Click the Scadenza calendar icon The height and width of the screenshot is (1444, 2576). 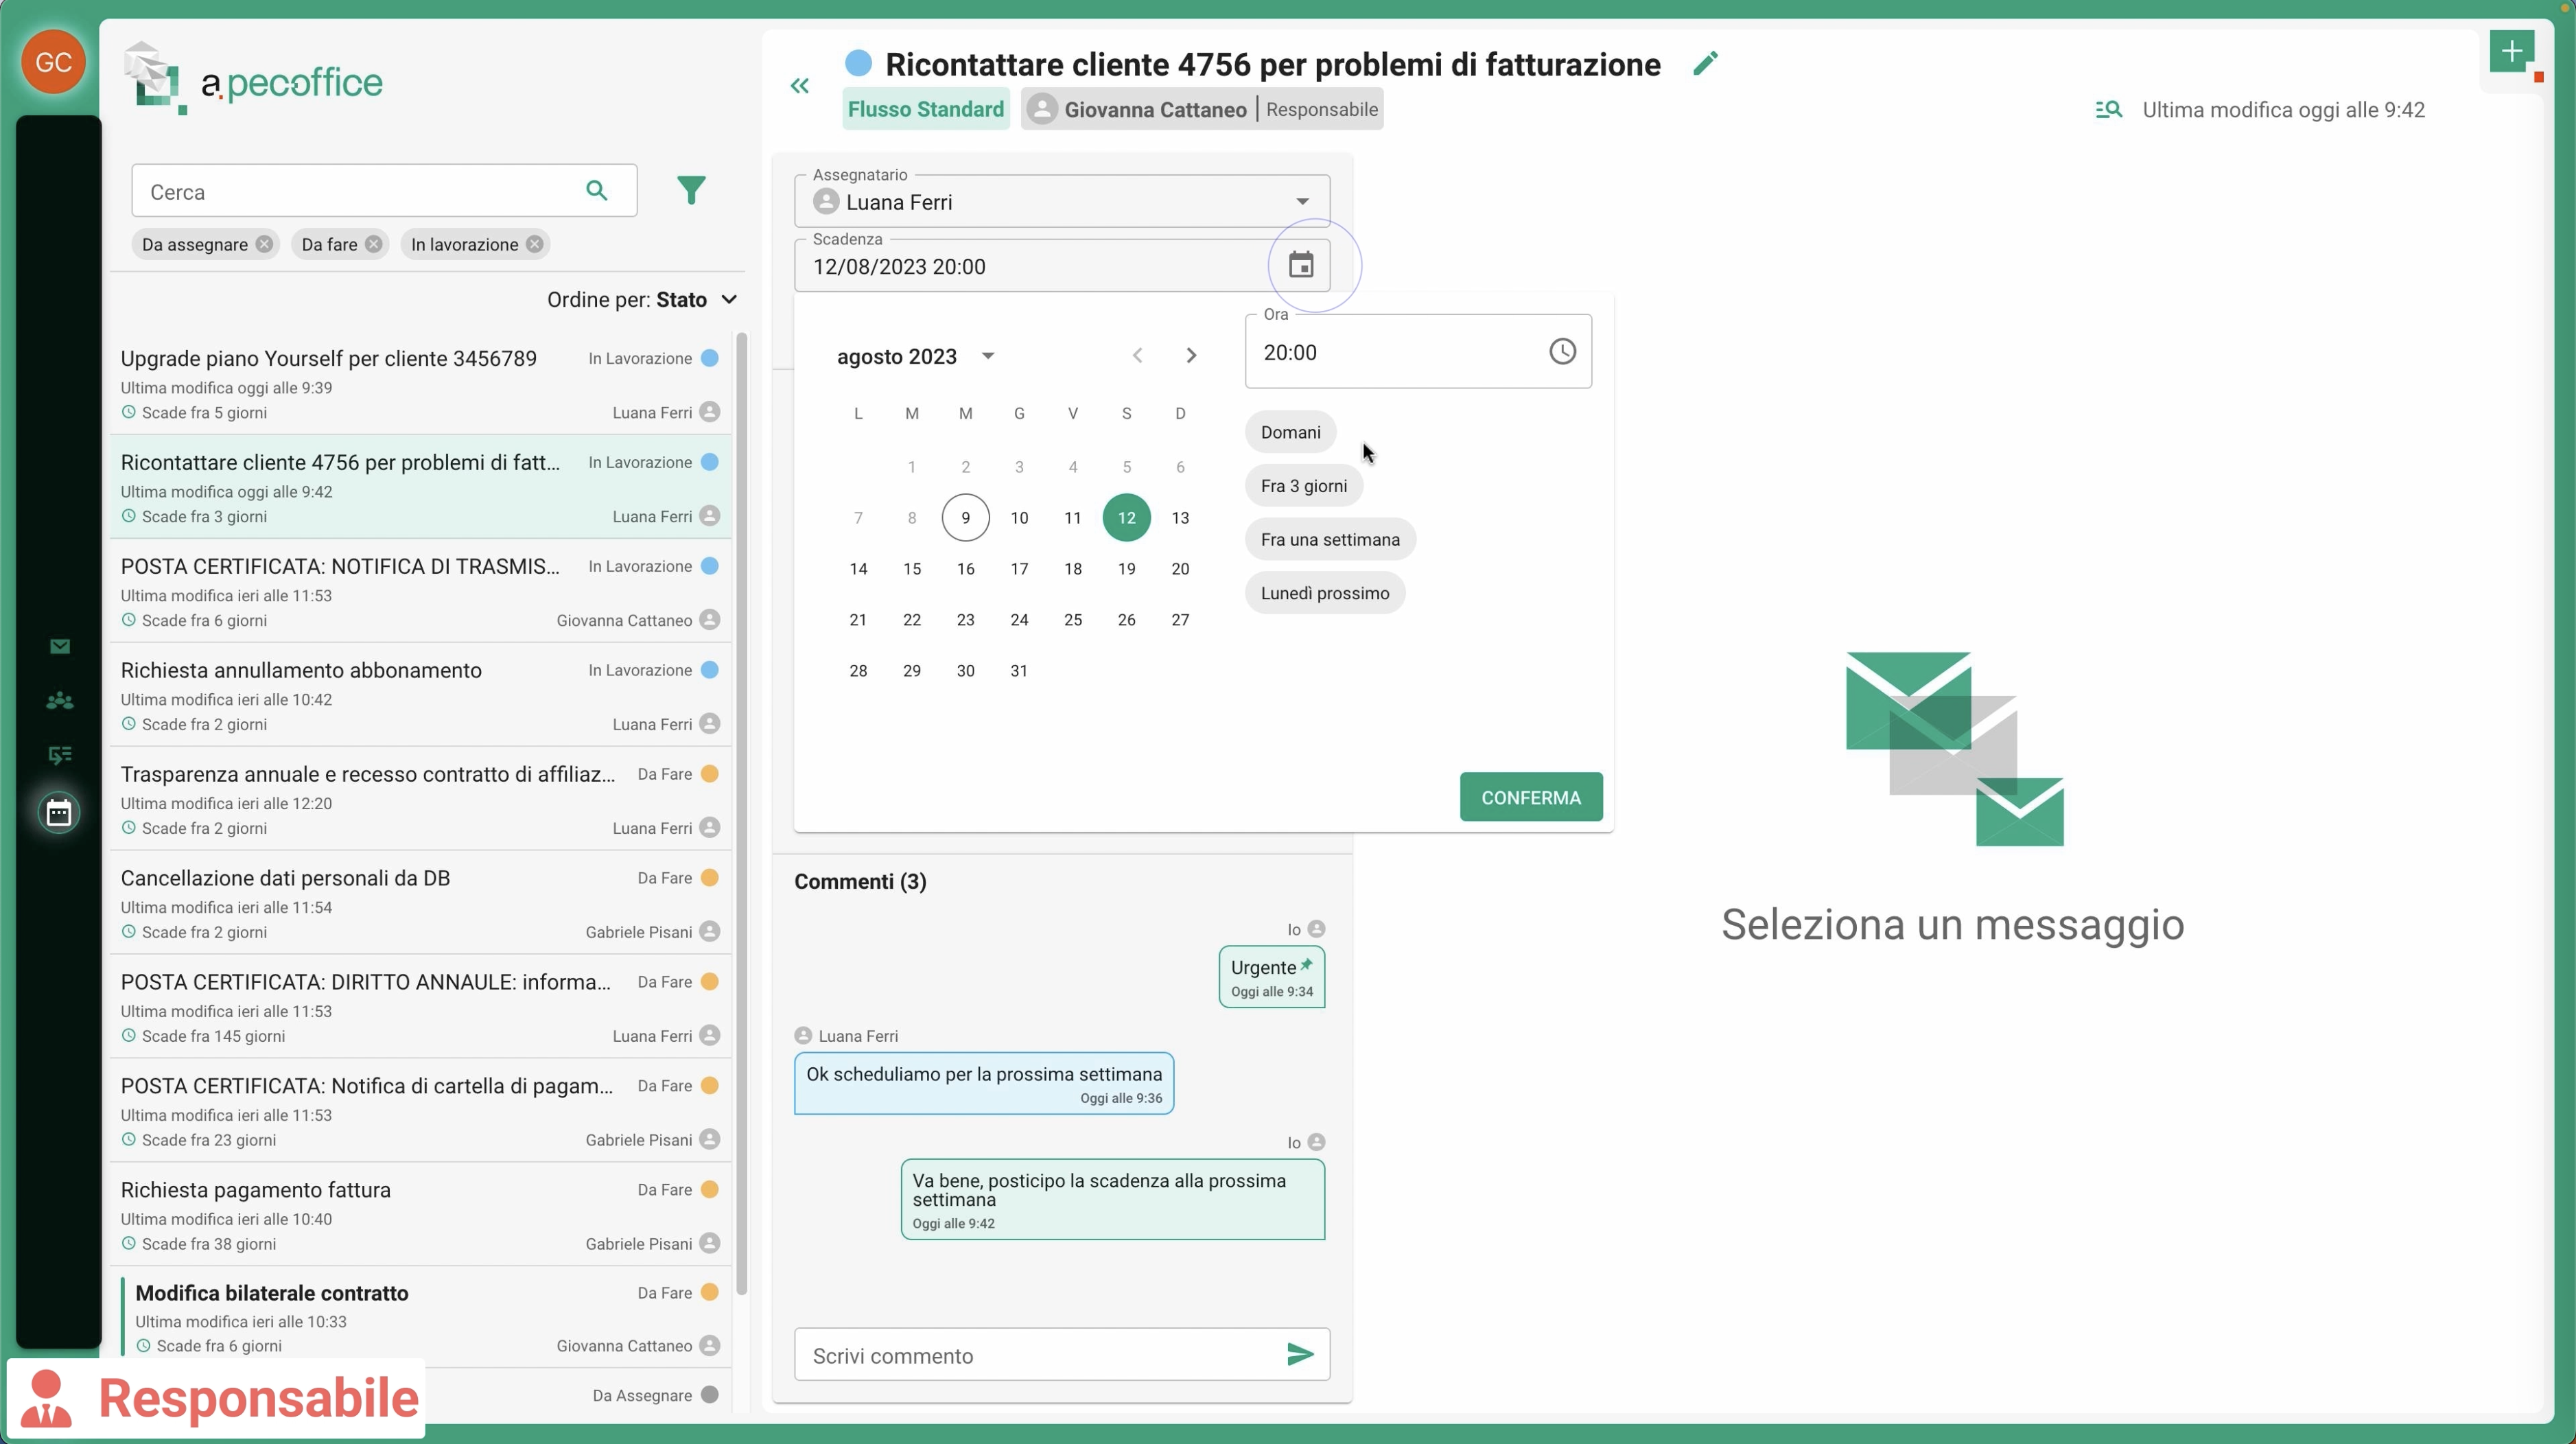coord(1301,265)
